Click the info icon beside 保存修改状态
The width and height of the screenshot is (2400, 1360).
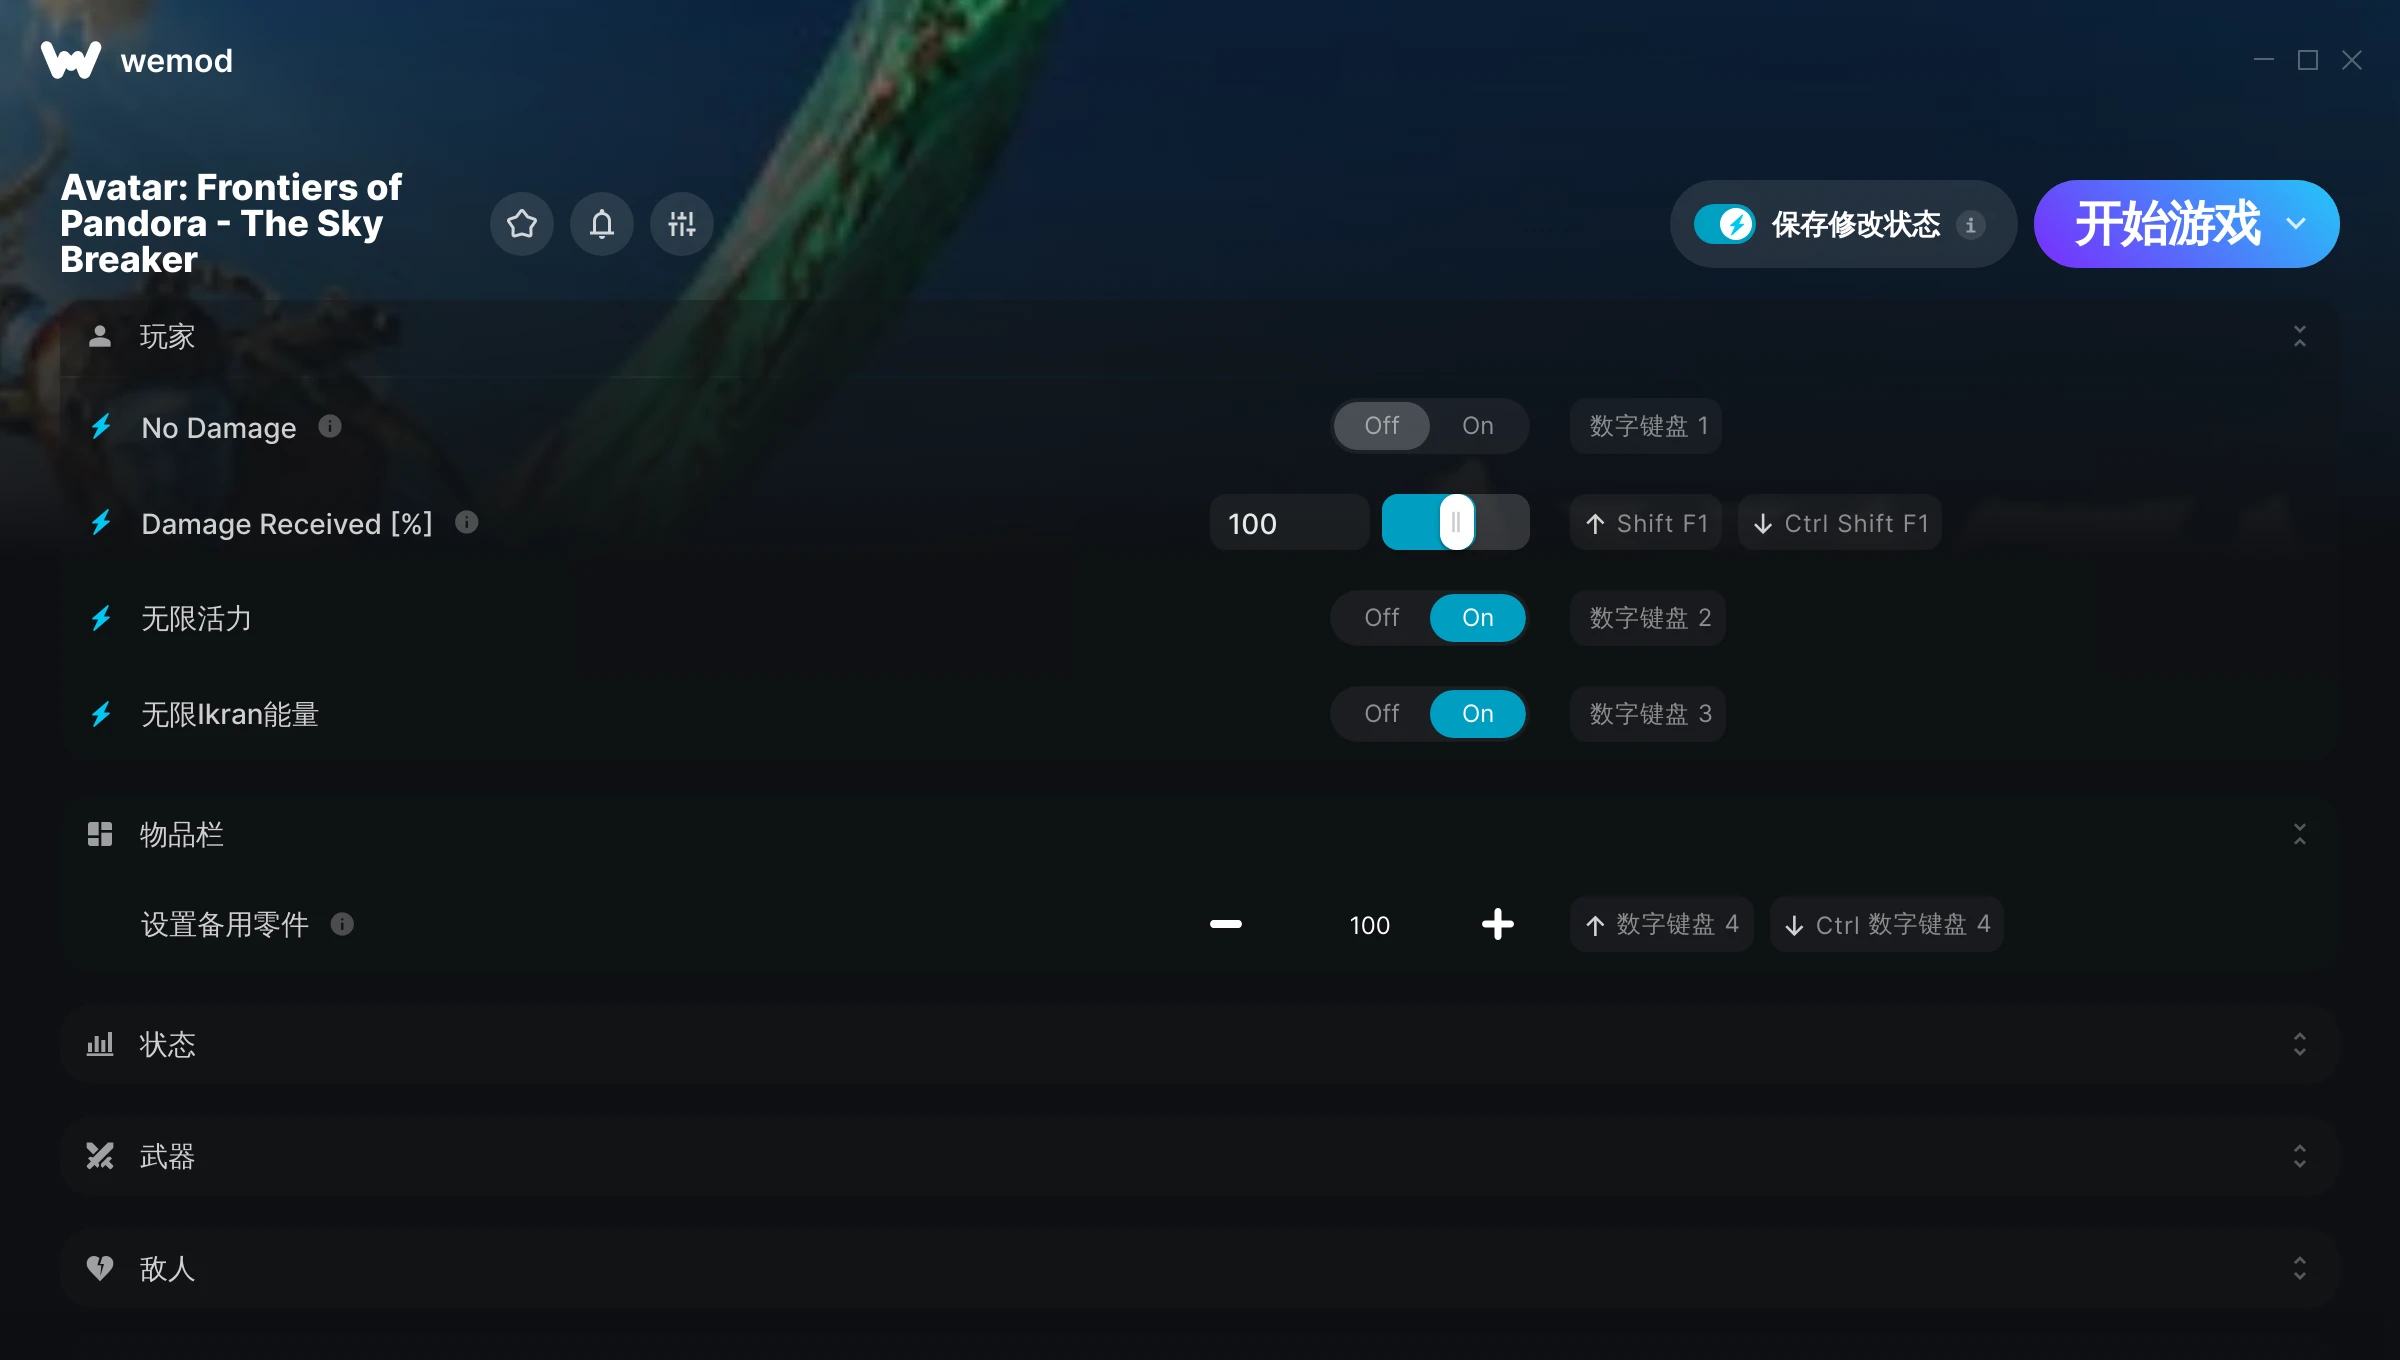click(x=1971, y=225)
